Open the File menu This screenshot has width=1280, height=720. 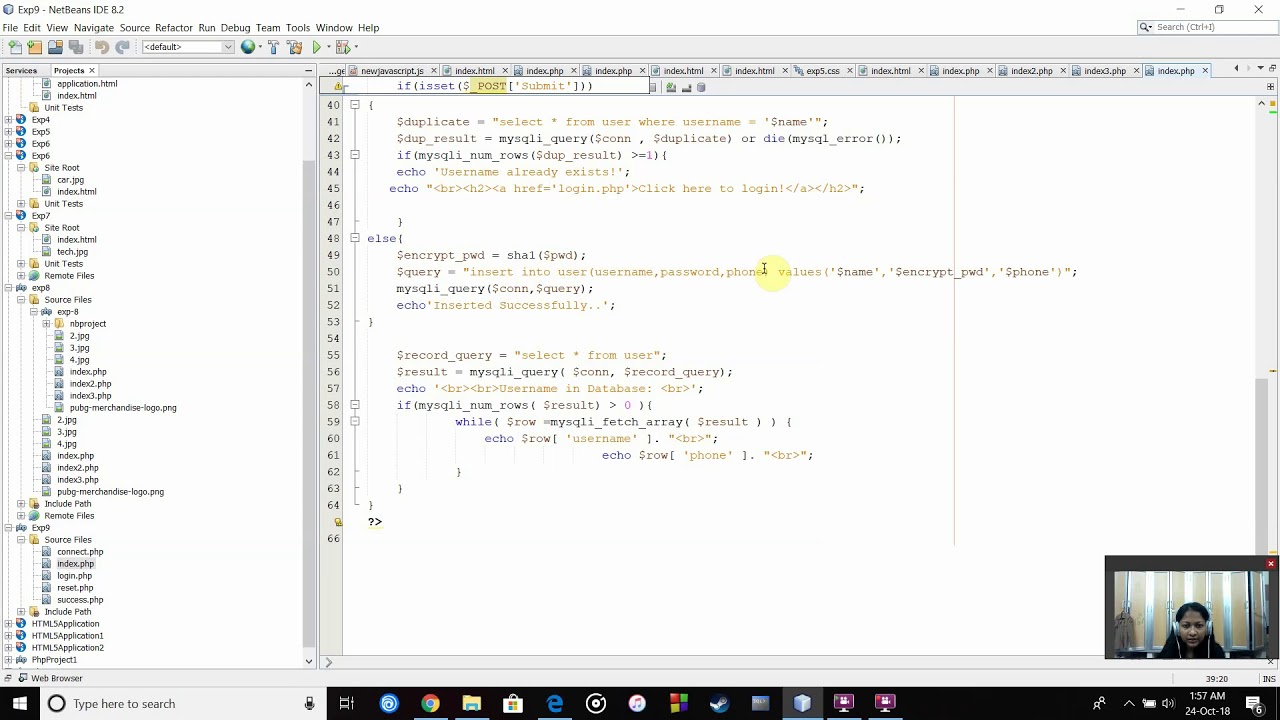pyautogui.click(x=10, y=28)
